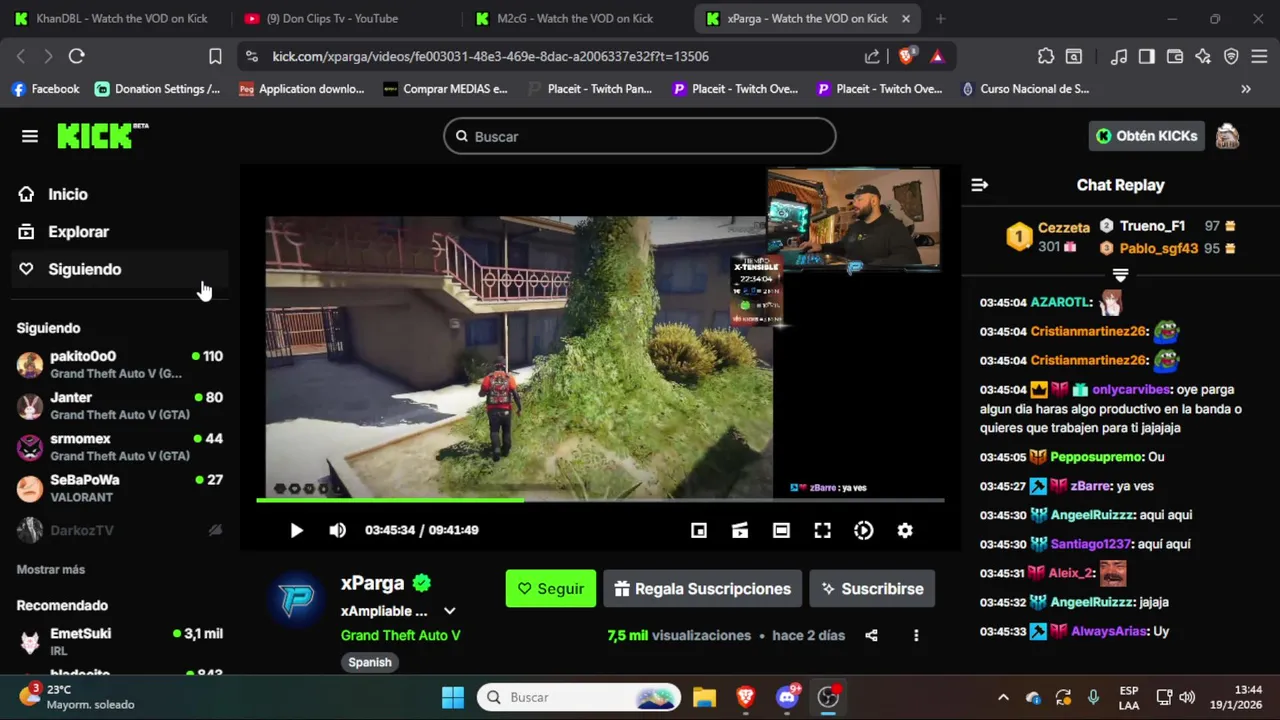This screenshot has height=720, width=1280.
Task: Open player settings gear
Action: pos(905,531)
